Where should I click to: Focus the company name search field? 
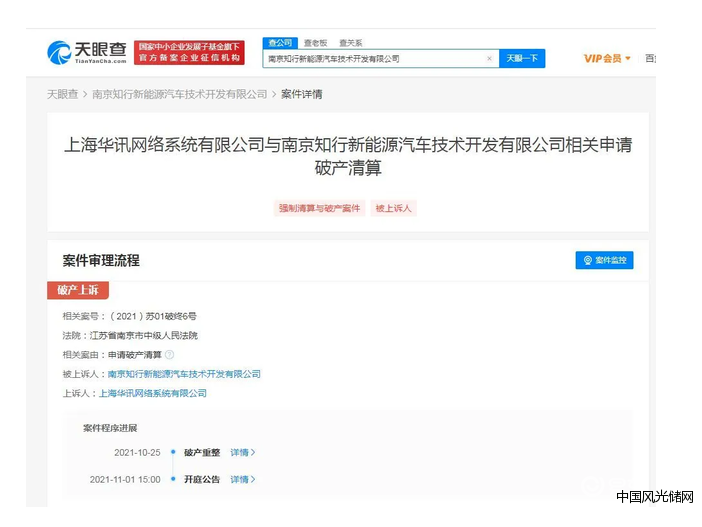(381, 59)
